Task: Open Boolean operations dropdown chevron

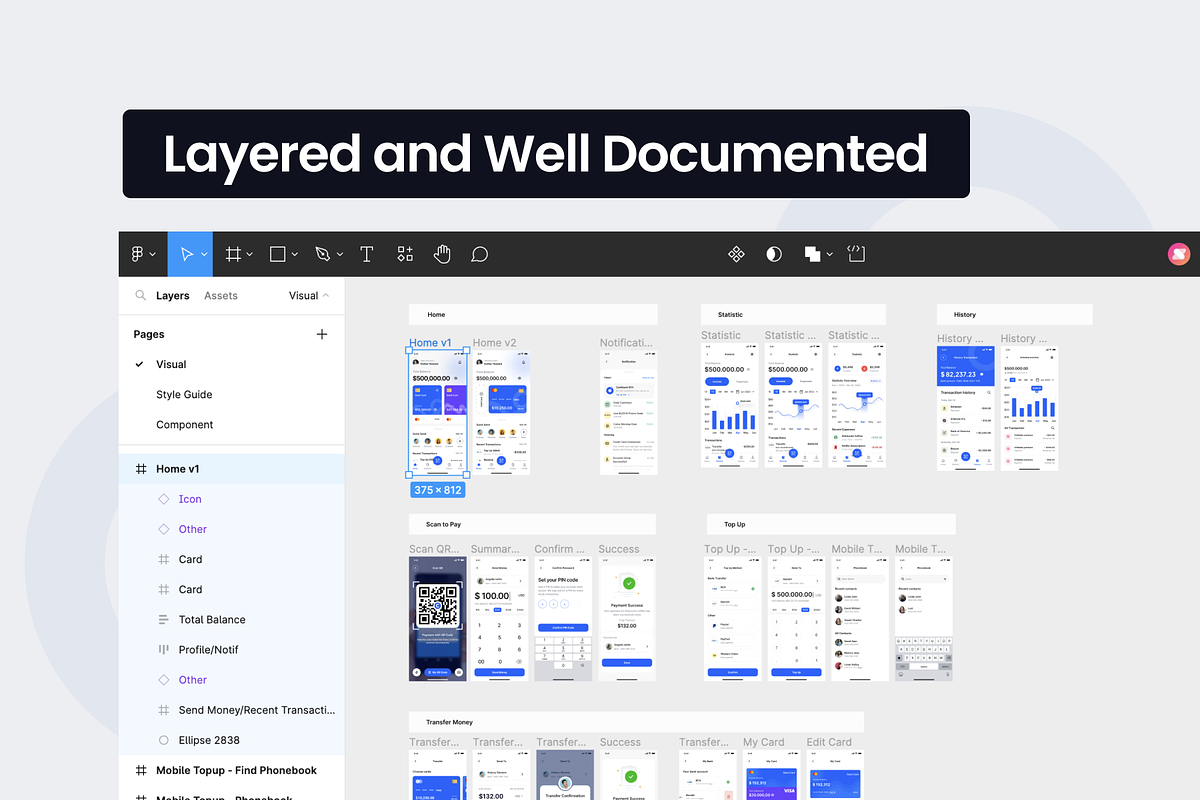Action: click(x=829, y=255)
